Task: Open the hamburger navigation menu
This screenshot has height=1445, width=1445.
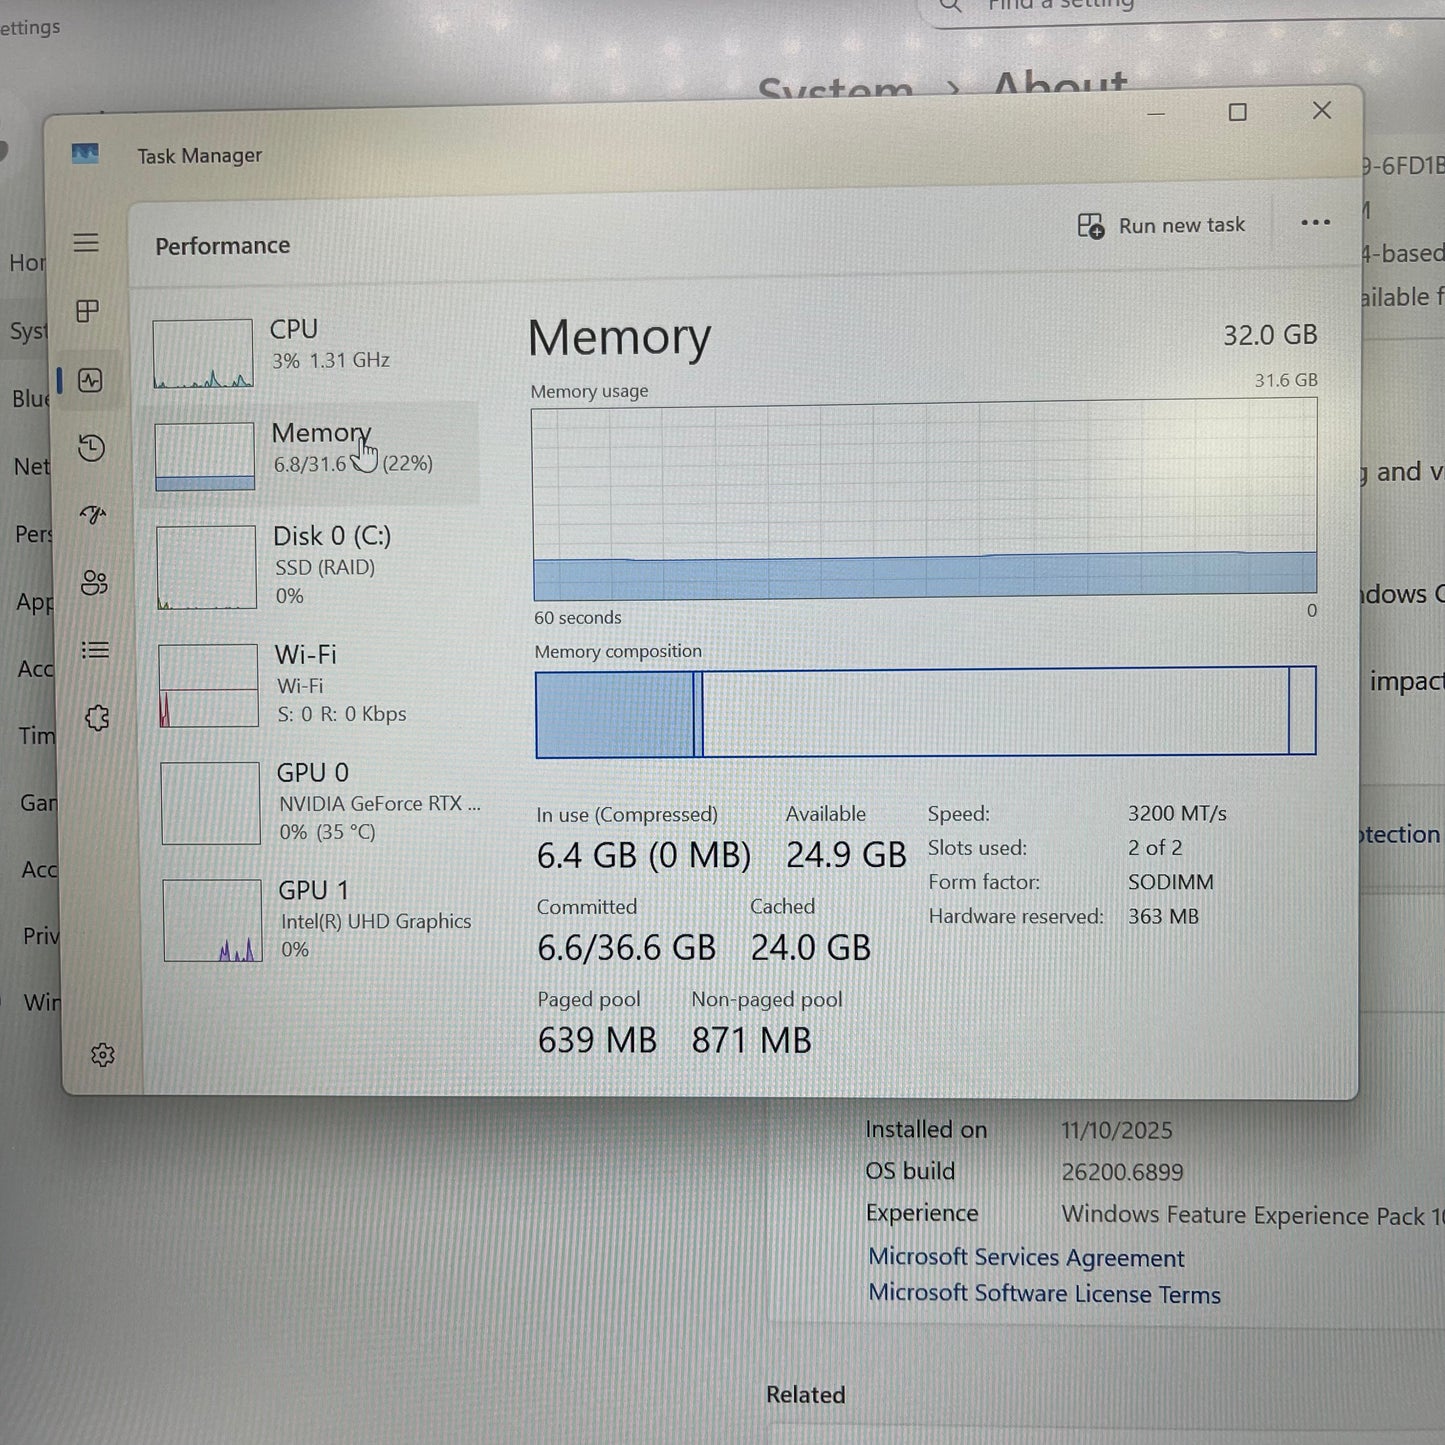Action: (x=86, y=243)
